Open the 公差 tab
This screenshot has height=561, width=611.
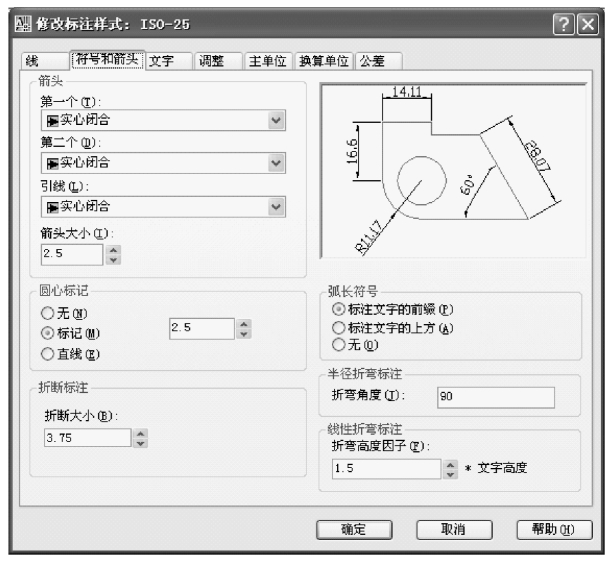tap(378, 61)
